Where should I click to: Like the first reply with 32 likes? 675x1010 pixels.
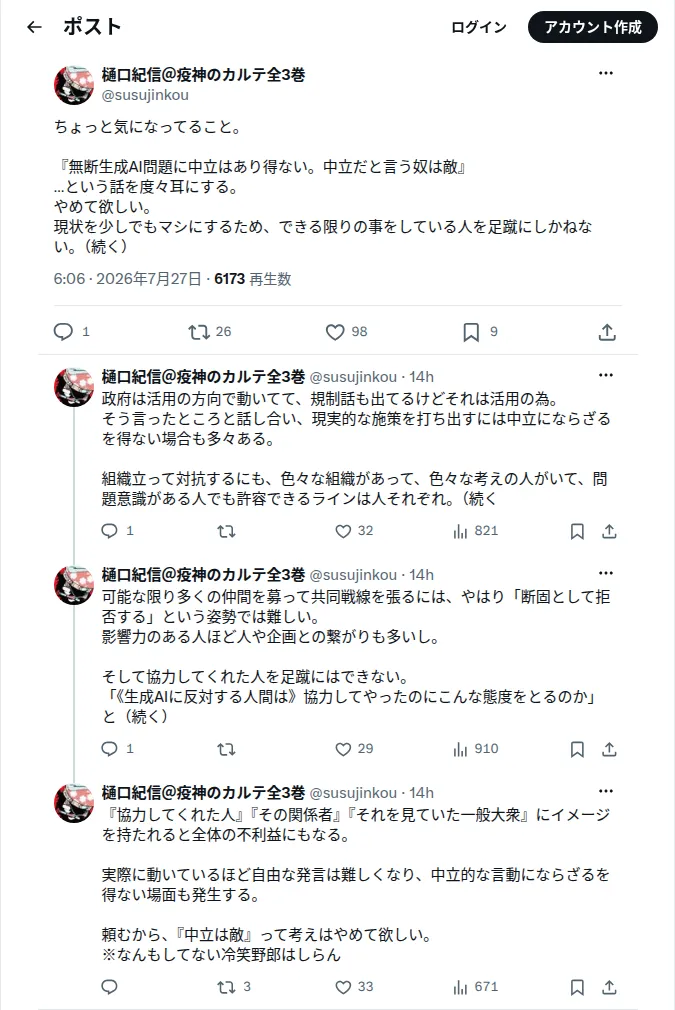click(343, 531)
